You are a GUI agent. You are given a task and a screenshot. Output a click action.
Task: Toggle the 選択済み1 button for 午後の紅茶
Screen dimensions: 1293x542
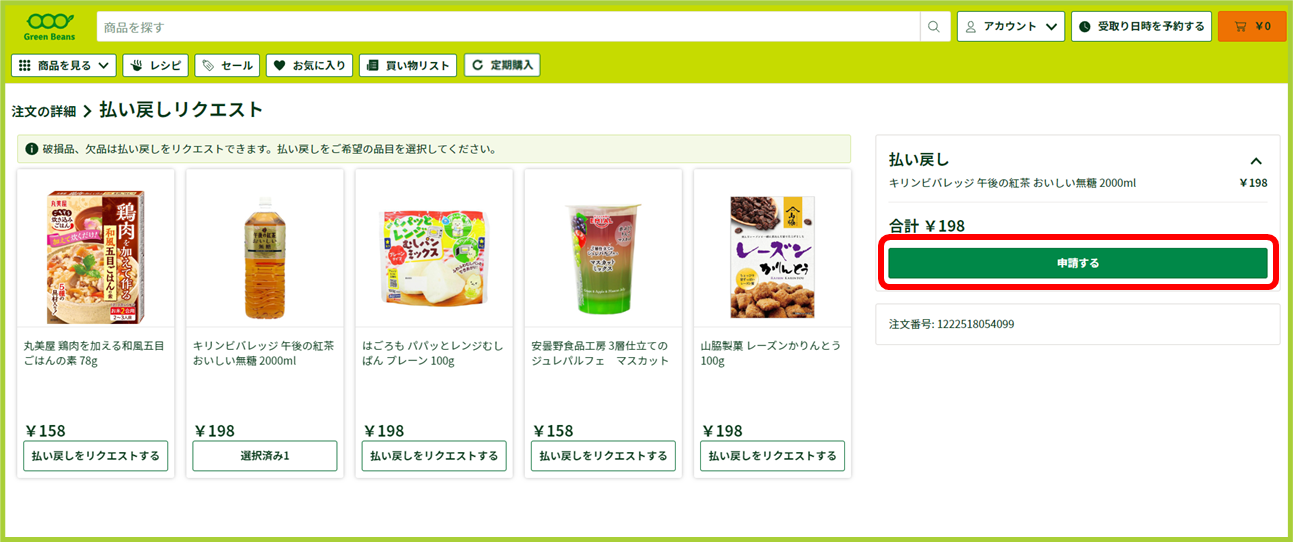pos(265,456)
